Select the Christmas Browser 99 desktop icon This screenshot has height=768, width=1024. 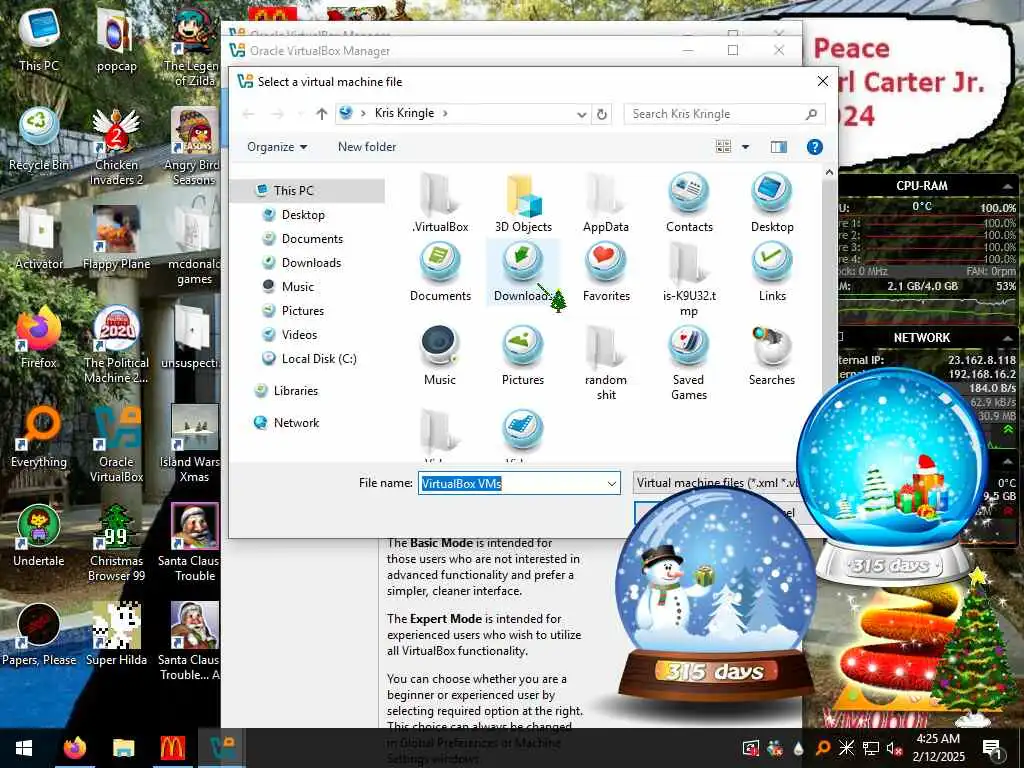click(116, 543)
